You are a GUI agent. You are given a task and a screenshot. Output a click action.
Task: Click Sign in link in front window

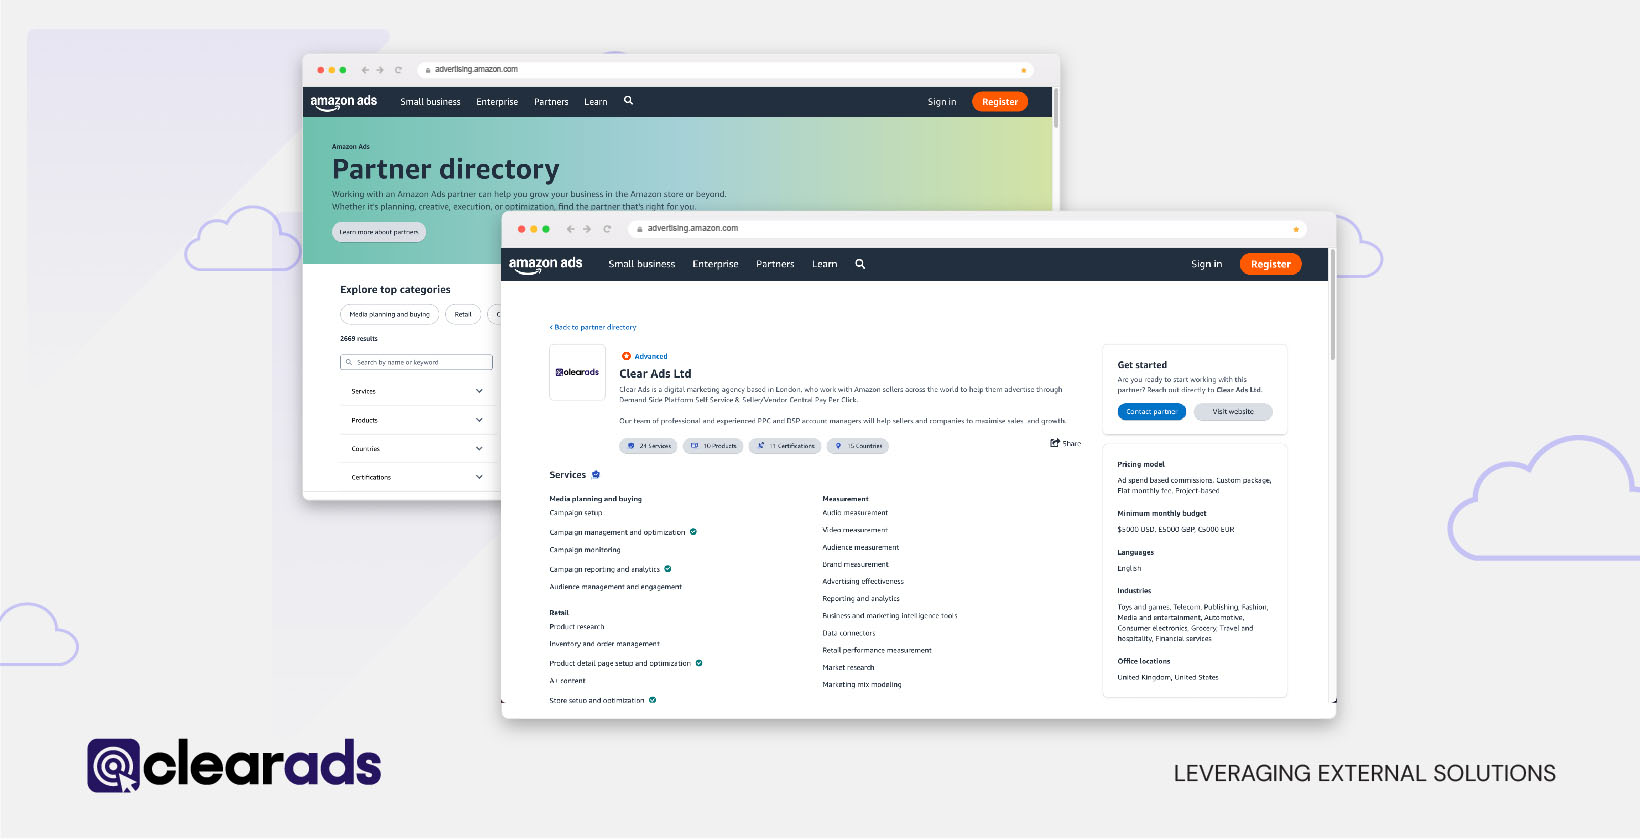[1206, 264]
